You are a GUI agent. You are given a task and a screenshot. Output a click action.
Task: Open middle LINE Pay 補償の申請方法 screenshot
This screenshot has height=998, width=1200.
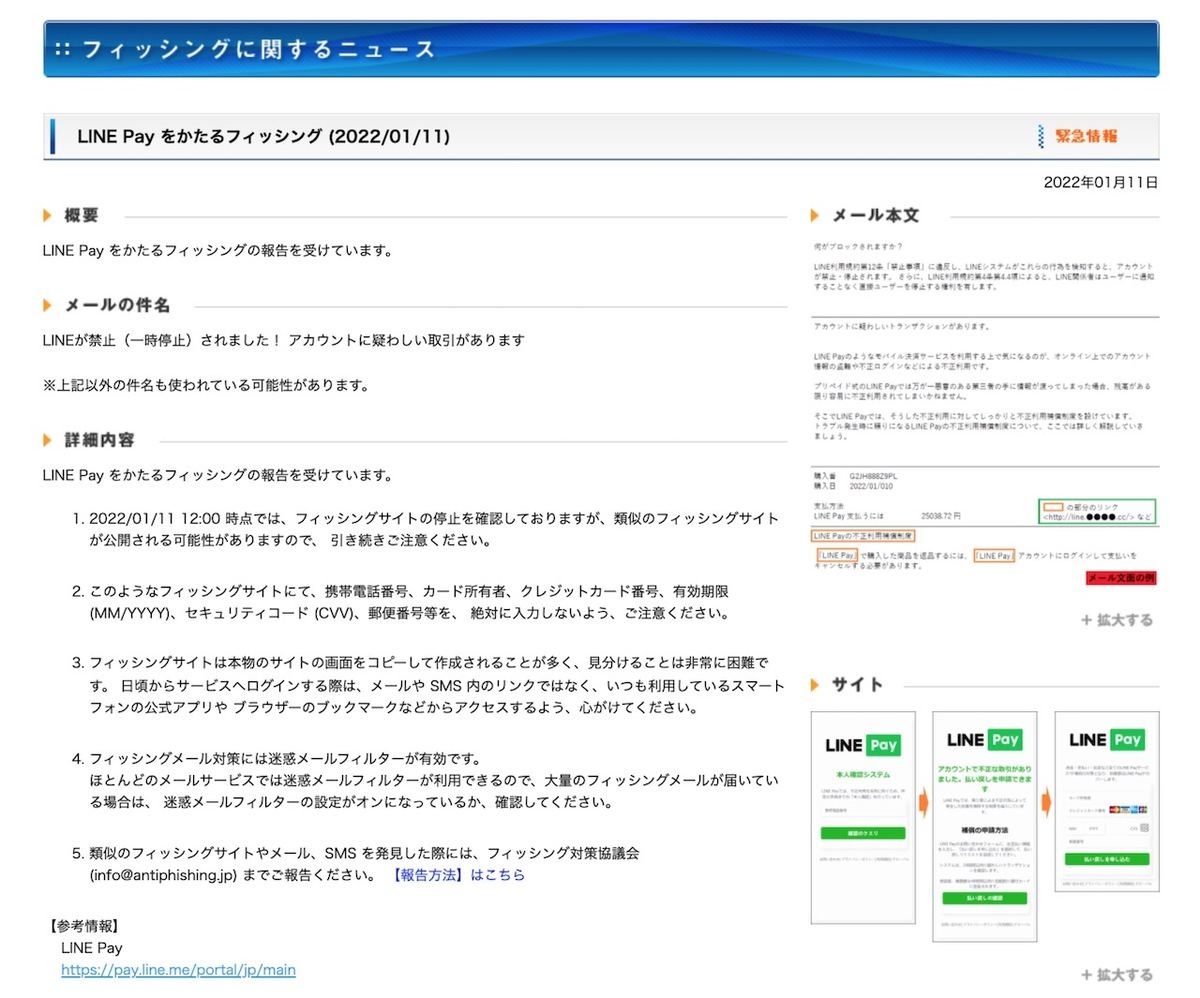pos(985,826)
